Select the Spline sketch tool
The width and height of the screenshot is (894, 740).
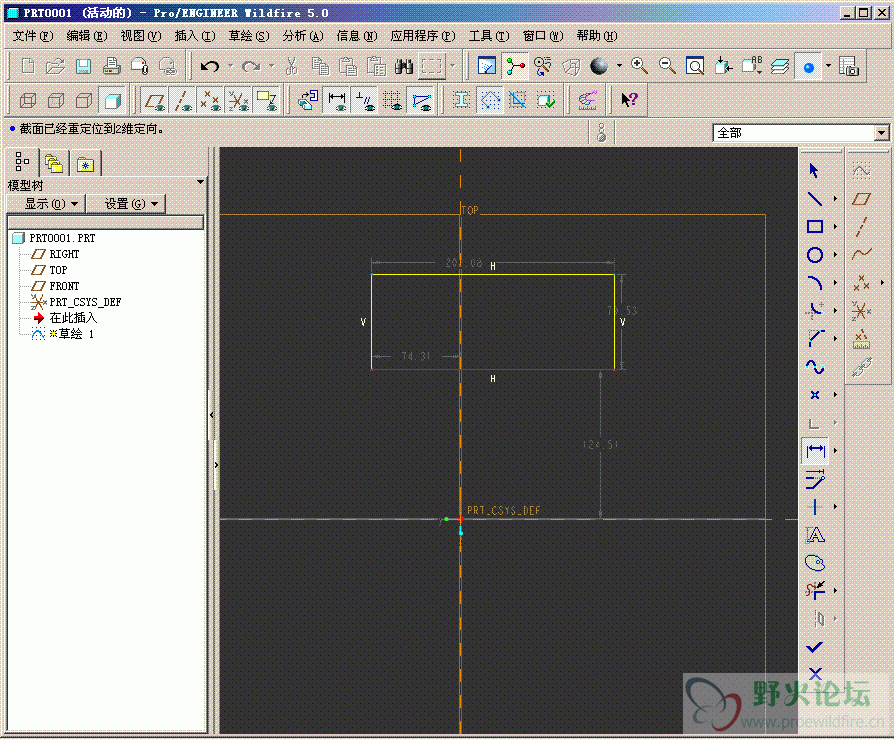pos(815,367)
